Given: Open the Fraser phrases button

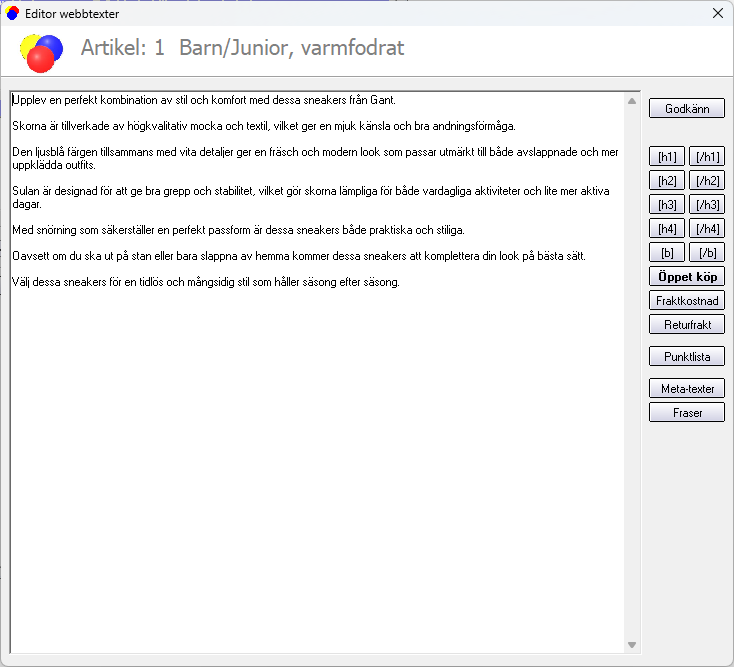Looking at the screenshot, I should (687, 413).
